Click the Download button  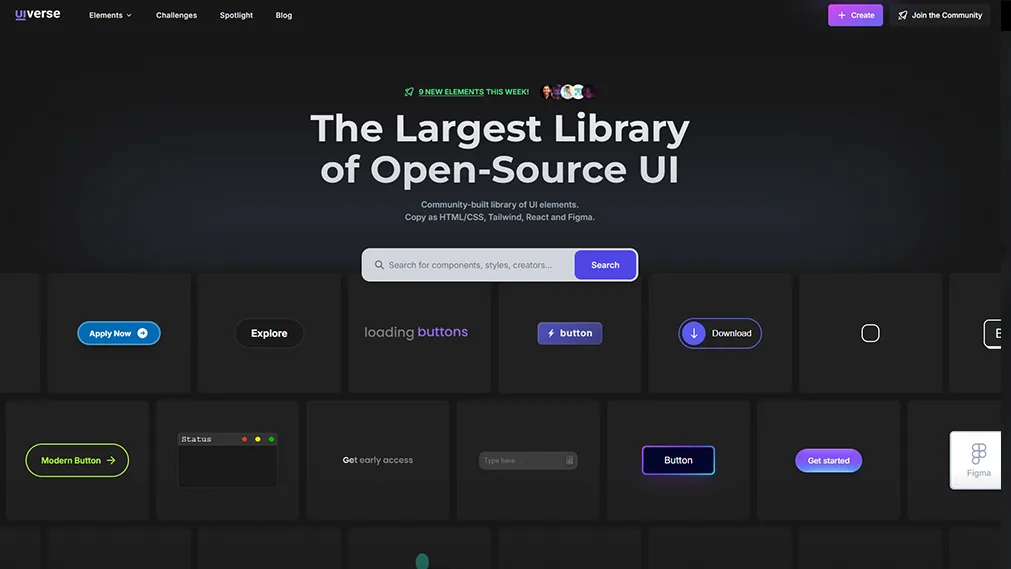(720, 333)
